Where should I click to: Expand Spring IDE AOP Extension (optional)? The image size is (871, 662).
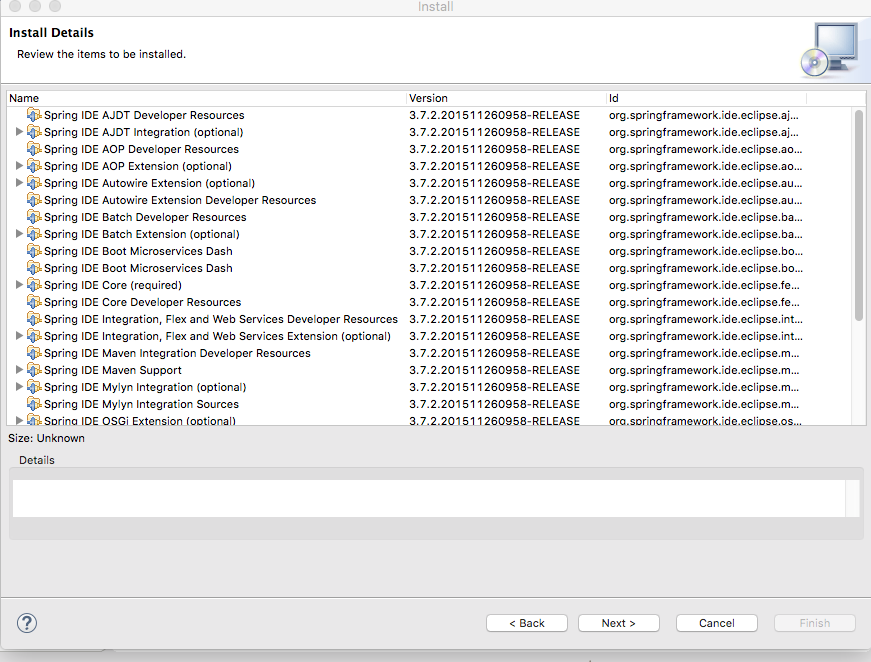[x=19, y=166]
